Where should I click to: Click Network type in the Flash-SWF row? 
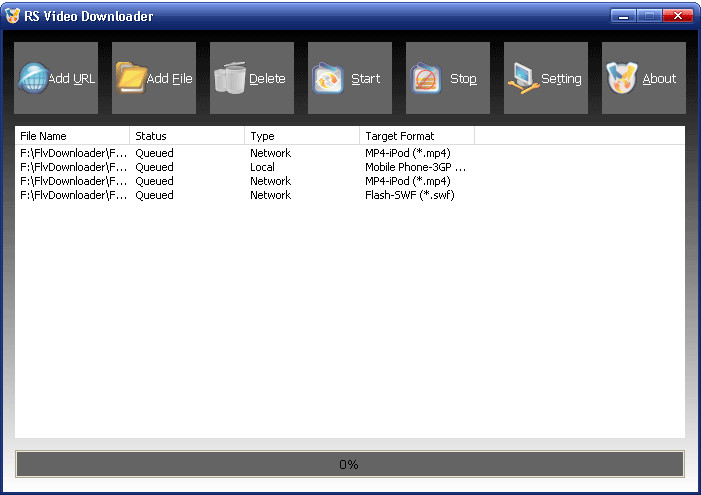pyautogui.click(x=270, y=195)
